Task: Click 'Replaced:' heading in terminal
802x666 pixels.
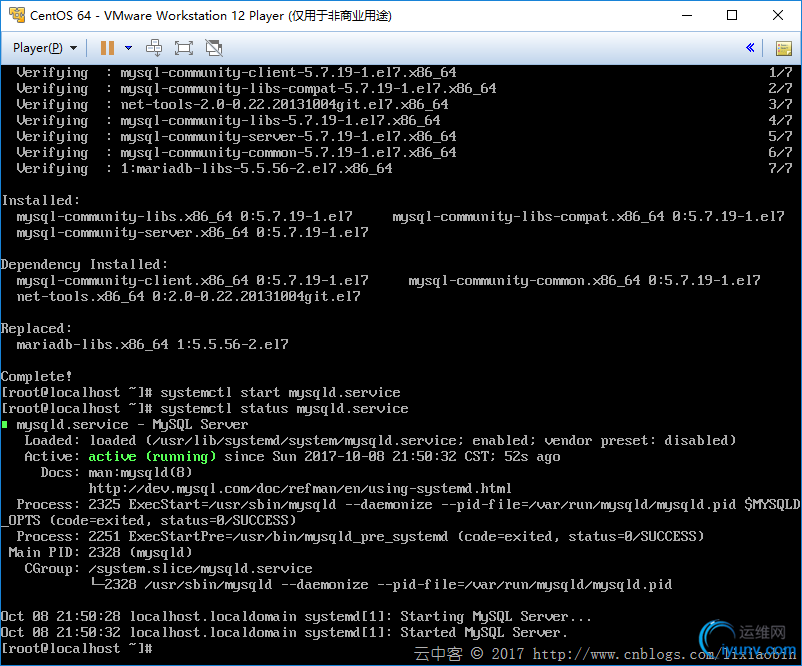Action: click(x=36, y=329)
